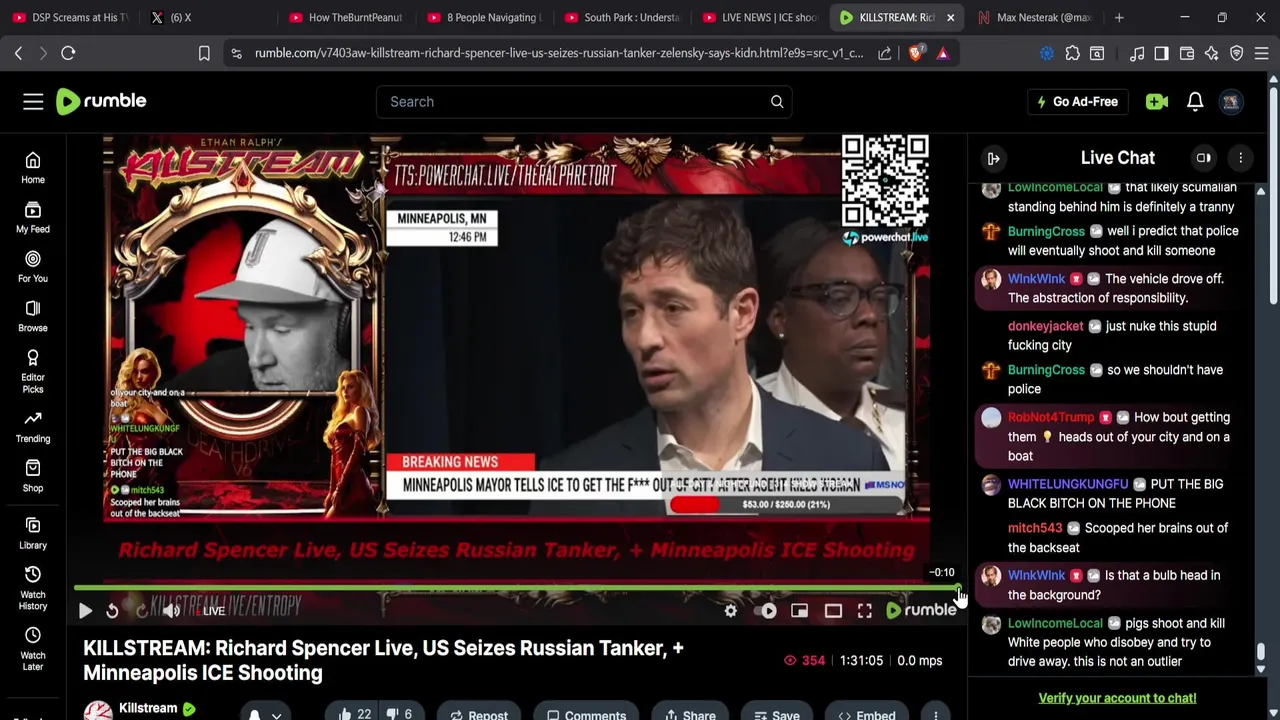Toggle chat pop-out mode icon
The width and height of the screenshot is (1280, 720).
coord(1204,158)
